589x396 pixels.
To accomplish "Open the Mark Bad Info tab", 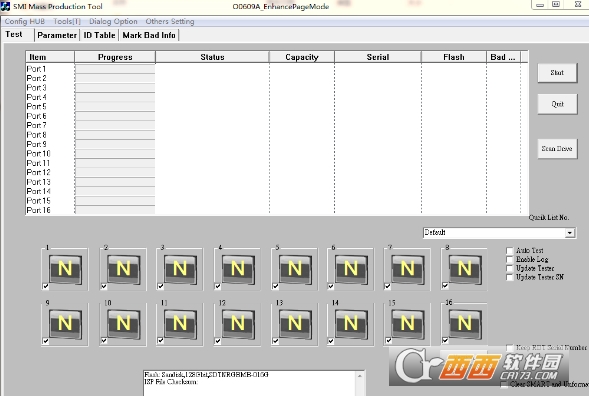I will pos(149,35).
